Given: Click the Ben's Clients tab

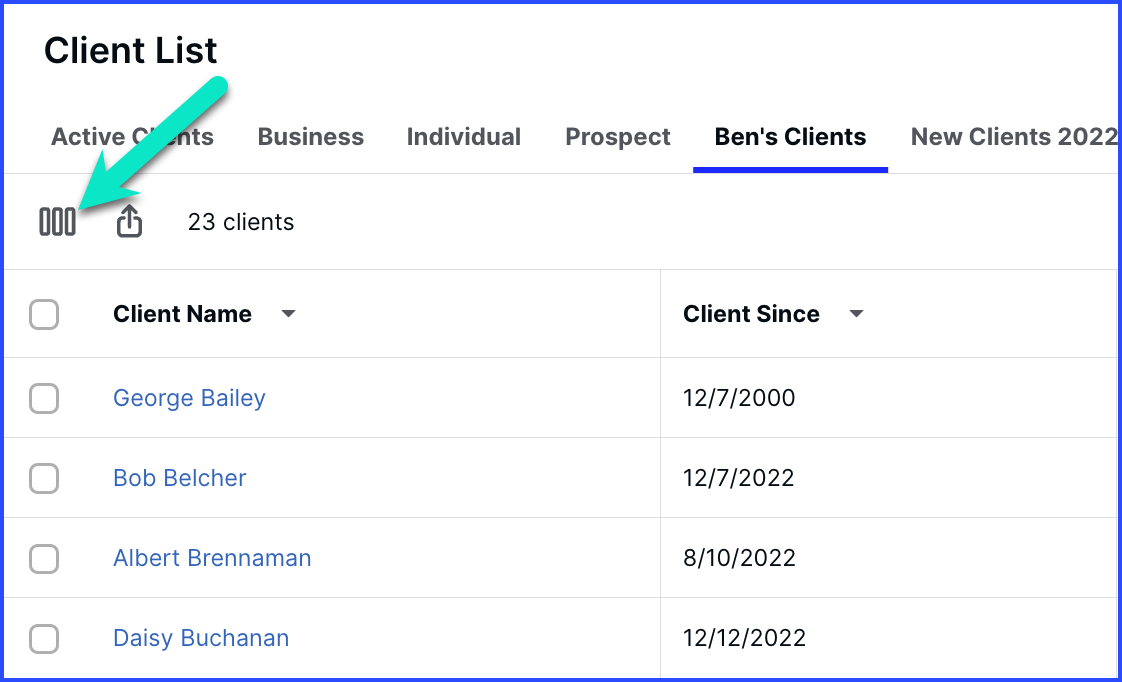Looking at the screenshot, I should tap(791, 137).
